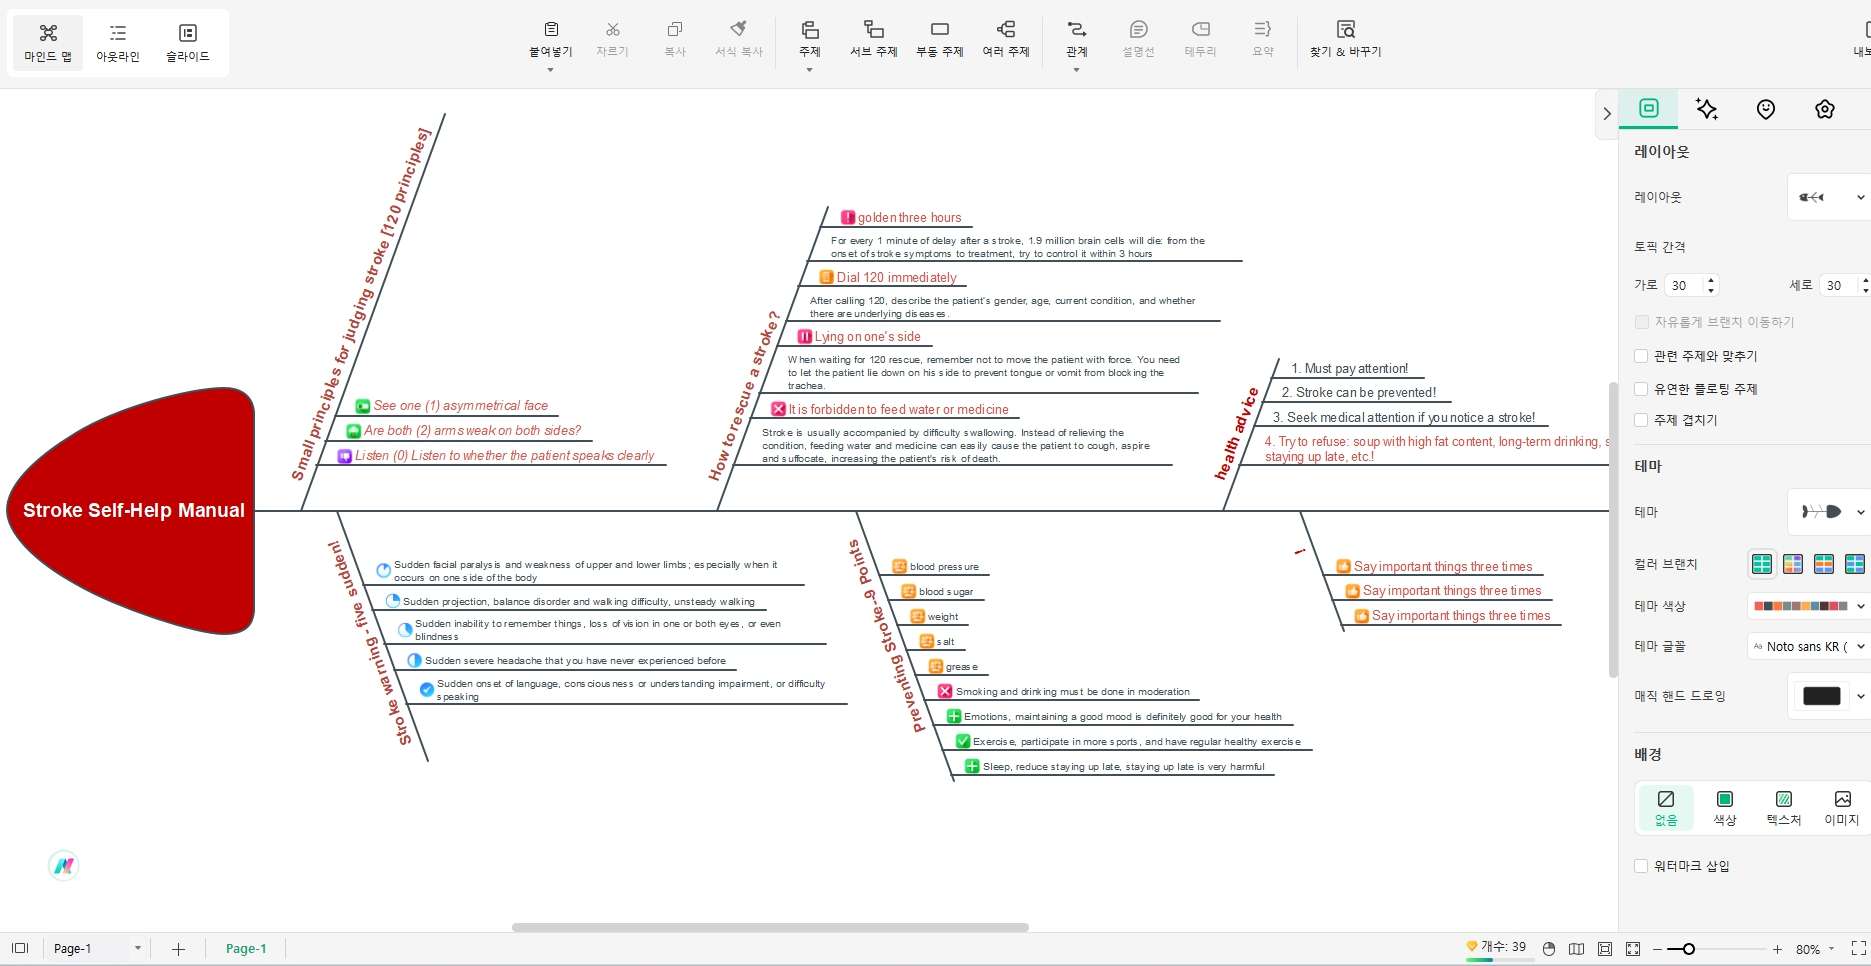Select the page style panel tab icon
The width and height of the screenshot is (1871, 966).
[x=1649, y=108]
